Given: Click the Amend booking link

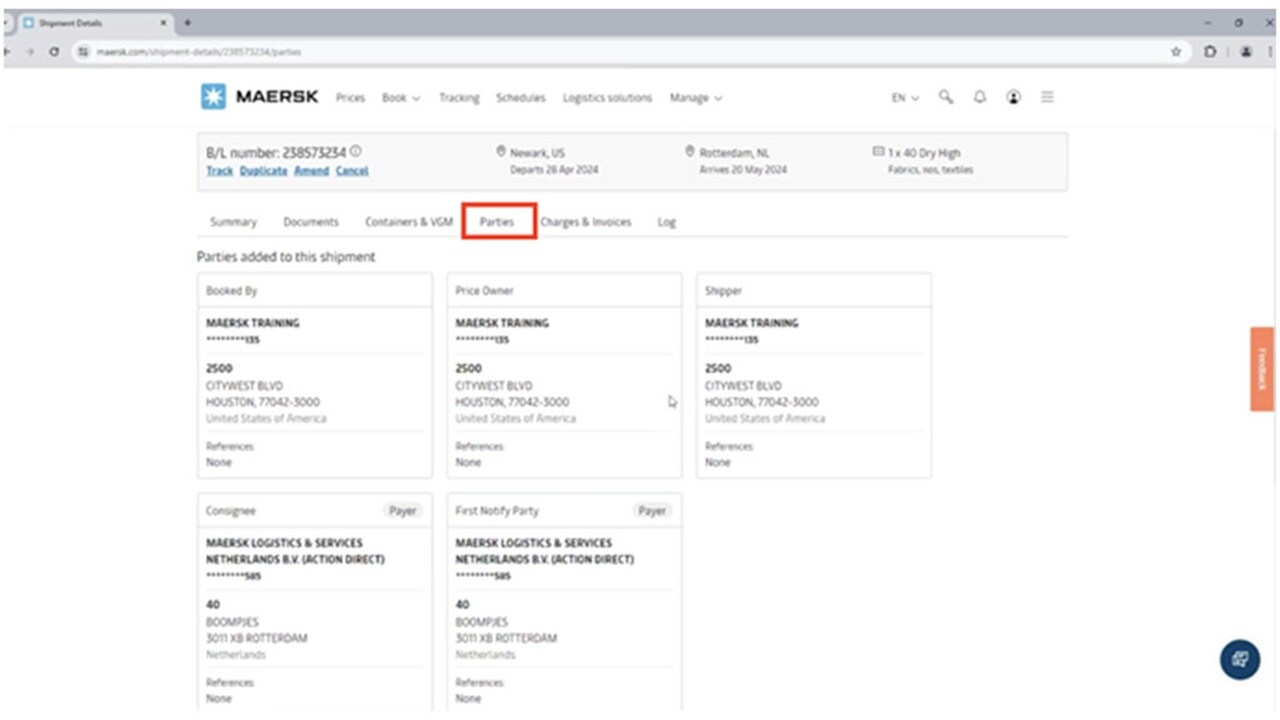Looking at the screenshot, I should coord(311,171).
